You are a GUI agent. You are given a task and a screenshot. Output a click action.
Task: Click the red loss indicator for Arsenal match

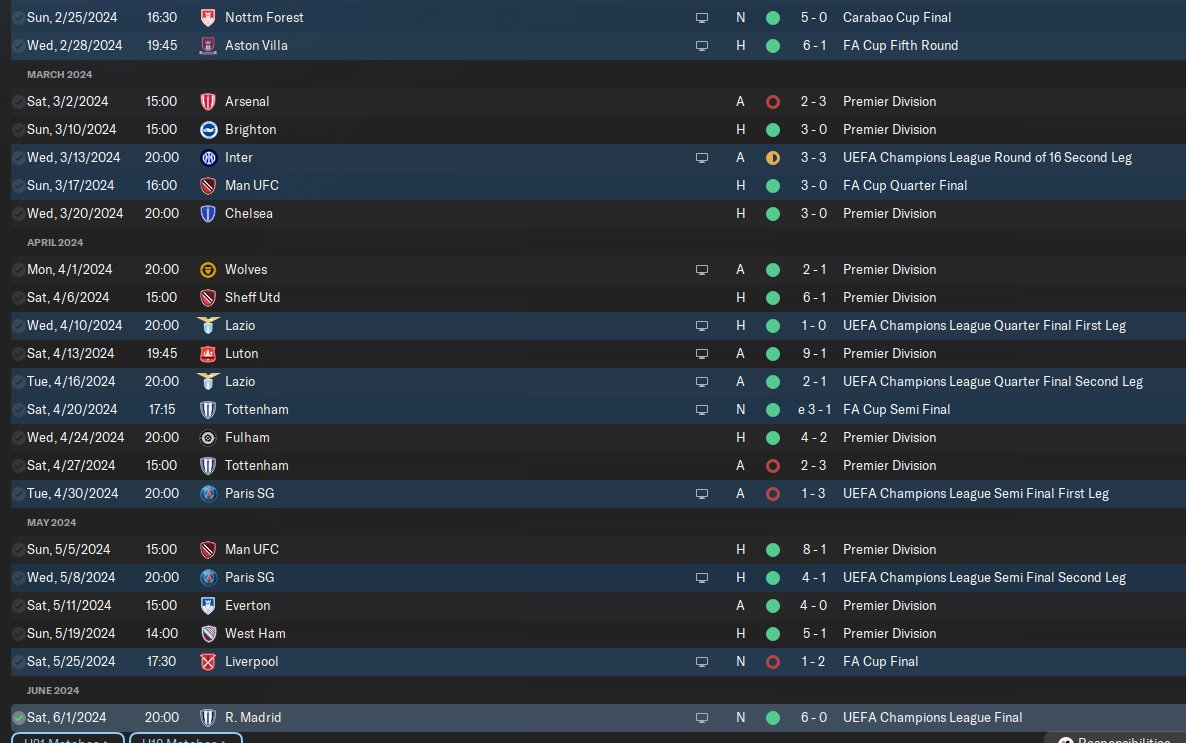pos(772,101)
